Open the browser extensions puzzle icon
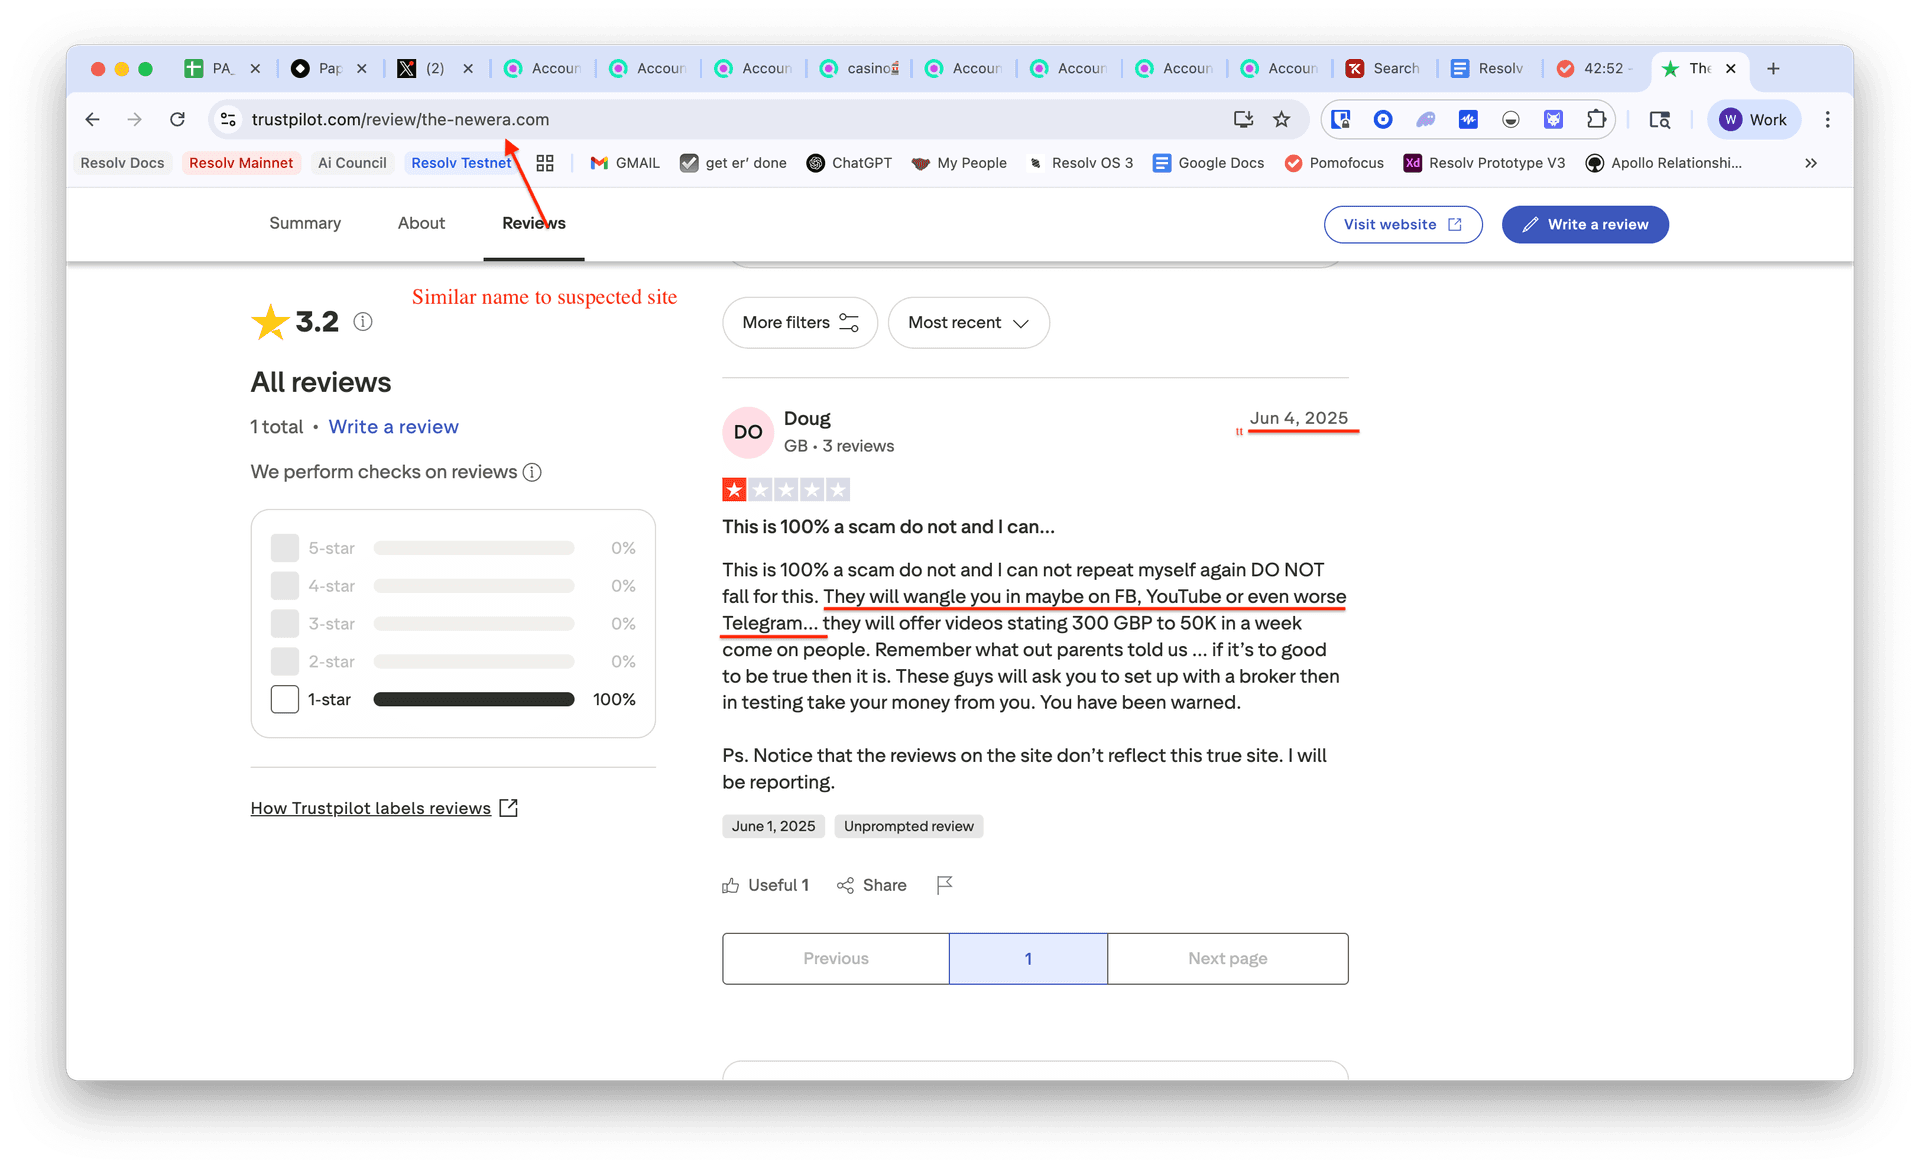This screenshot has height=1168, width=1920. tap(1596, 120)
